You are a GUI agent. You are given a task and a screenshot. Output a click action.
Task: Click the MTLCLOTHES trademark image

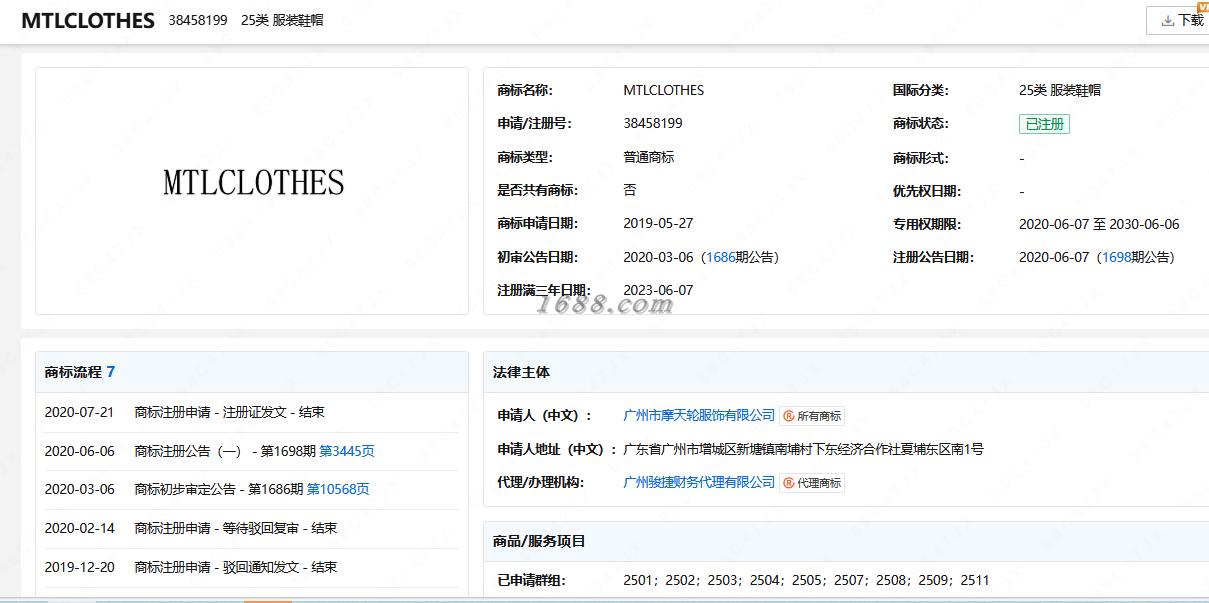[x=253, y=183]
